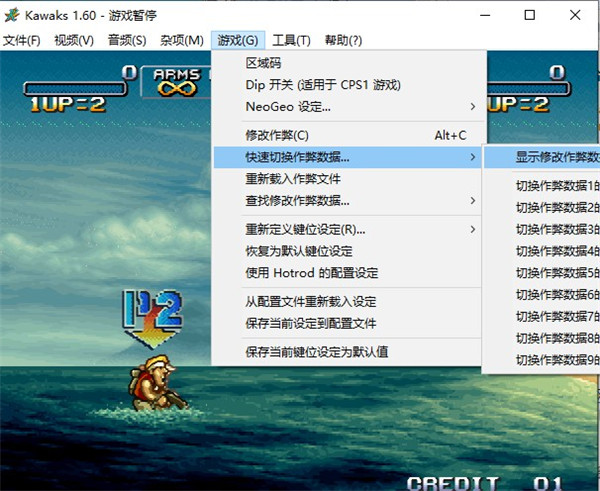Click 从配置文件重新载入设定
Viewport: 600px width, 491px height.
pos(347,302)
